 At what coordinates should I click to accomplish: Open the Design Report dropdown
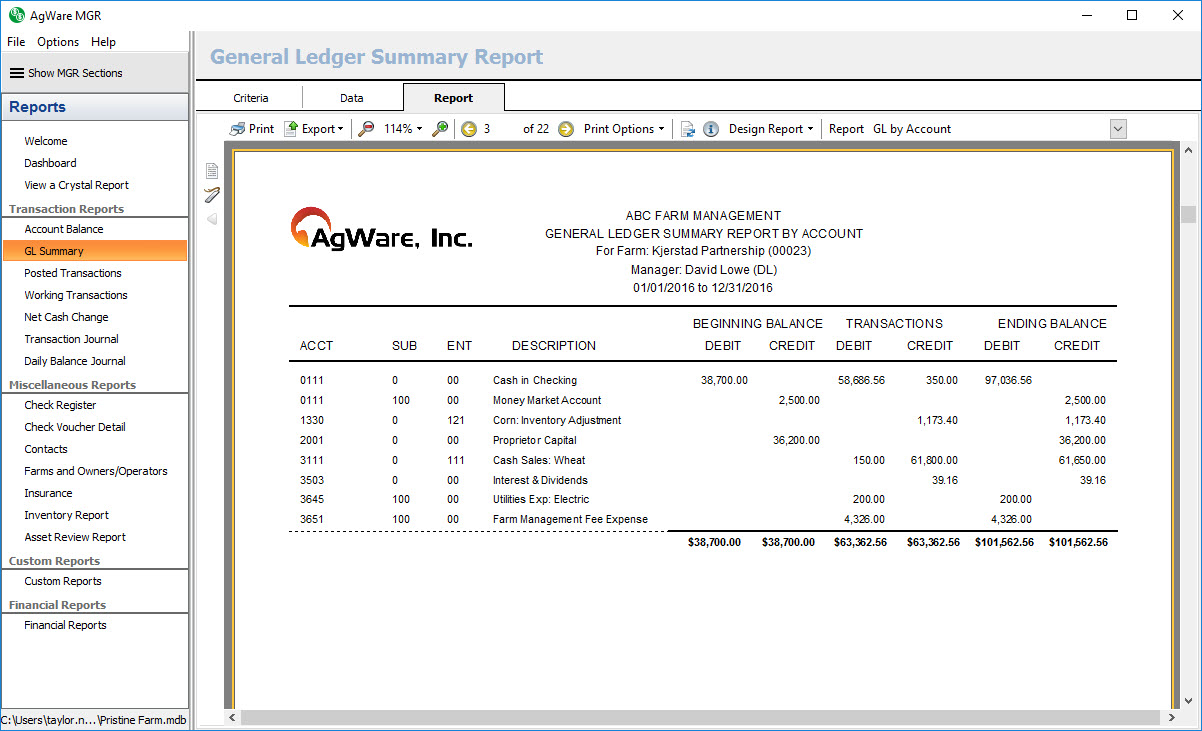tap(770, 129)
